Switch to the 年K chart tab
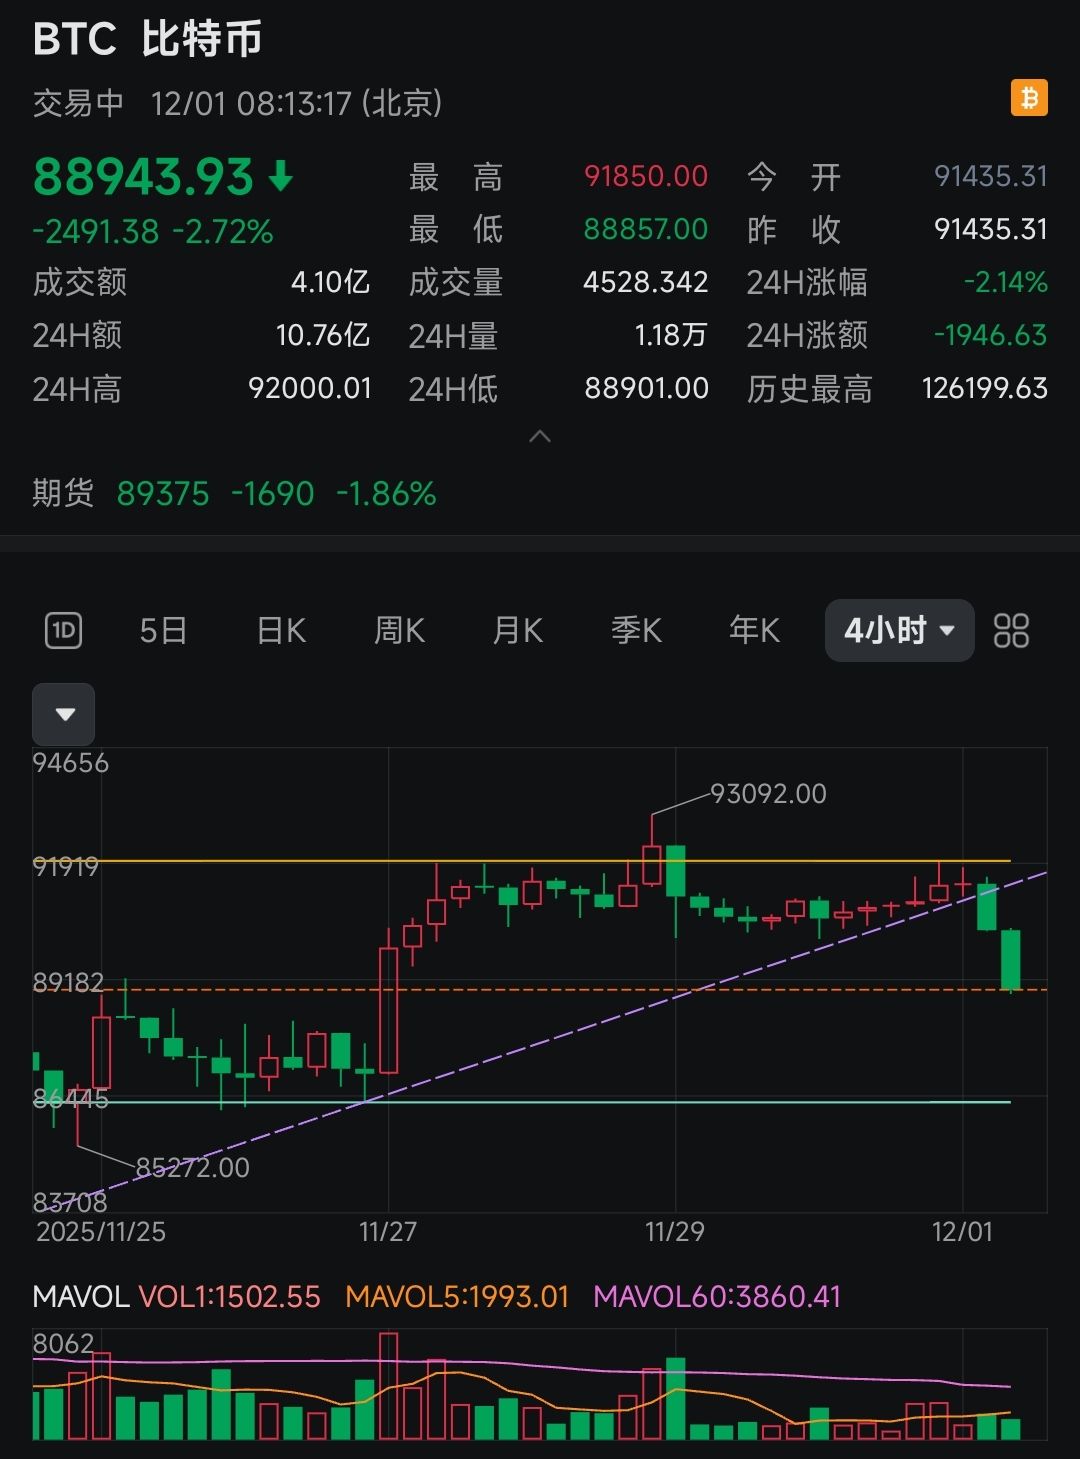The image size is (1080, 1459). [754, 631]
